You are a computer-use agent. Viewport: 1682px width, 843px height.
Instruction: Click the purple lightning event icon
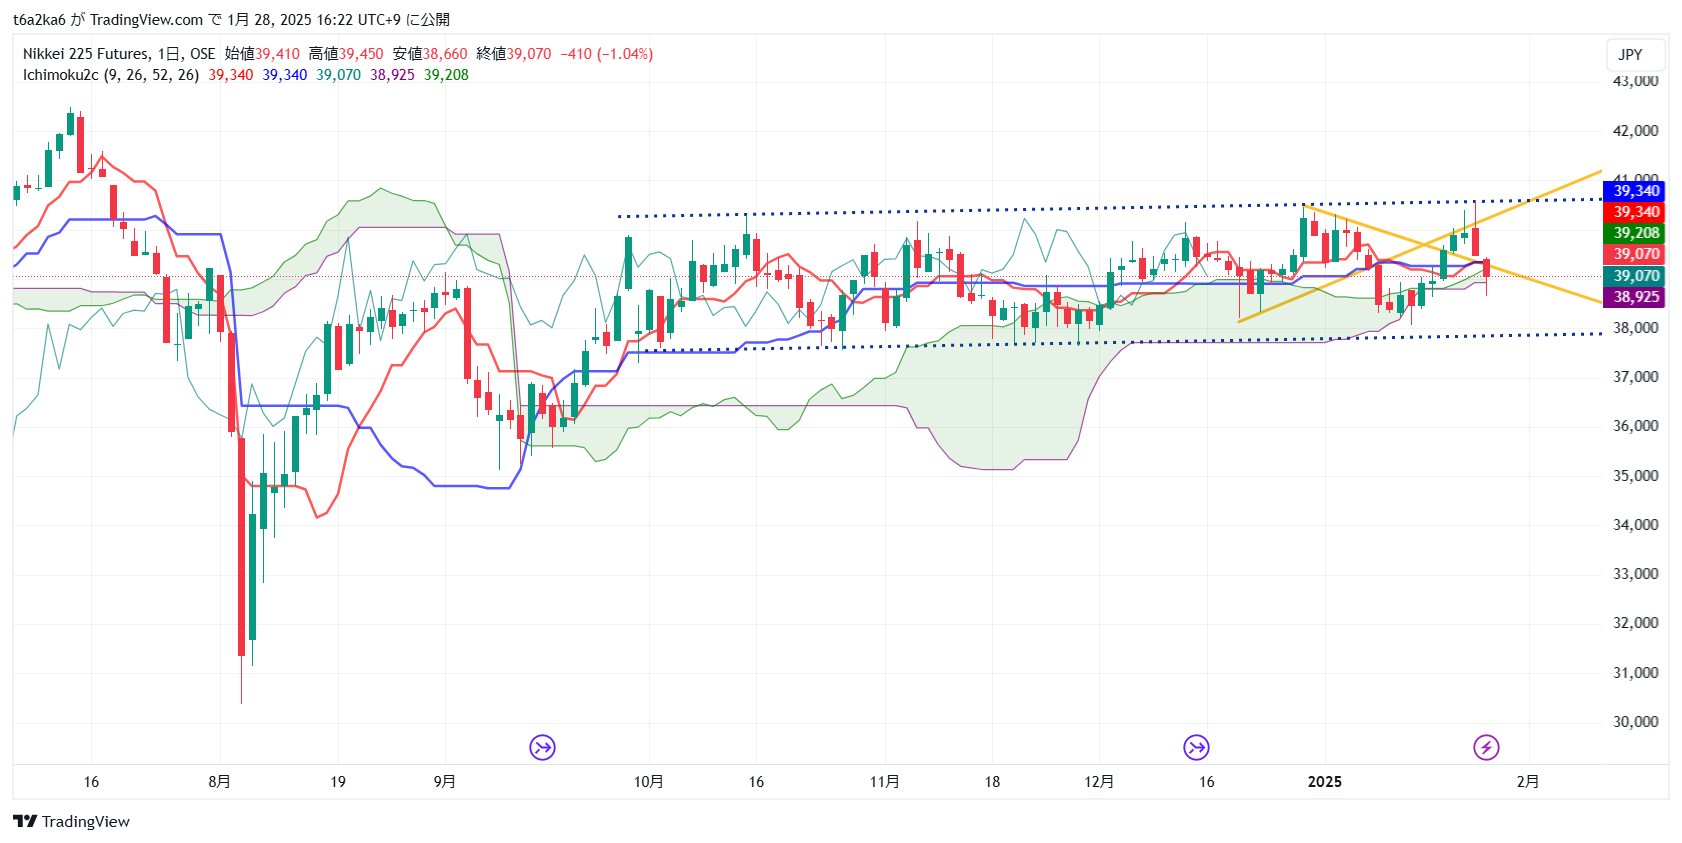click(1486, 747)
